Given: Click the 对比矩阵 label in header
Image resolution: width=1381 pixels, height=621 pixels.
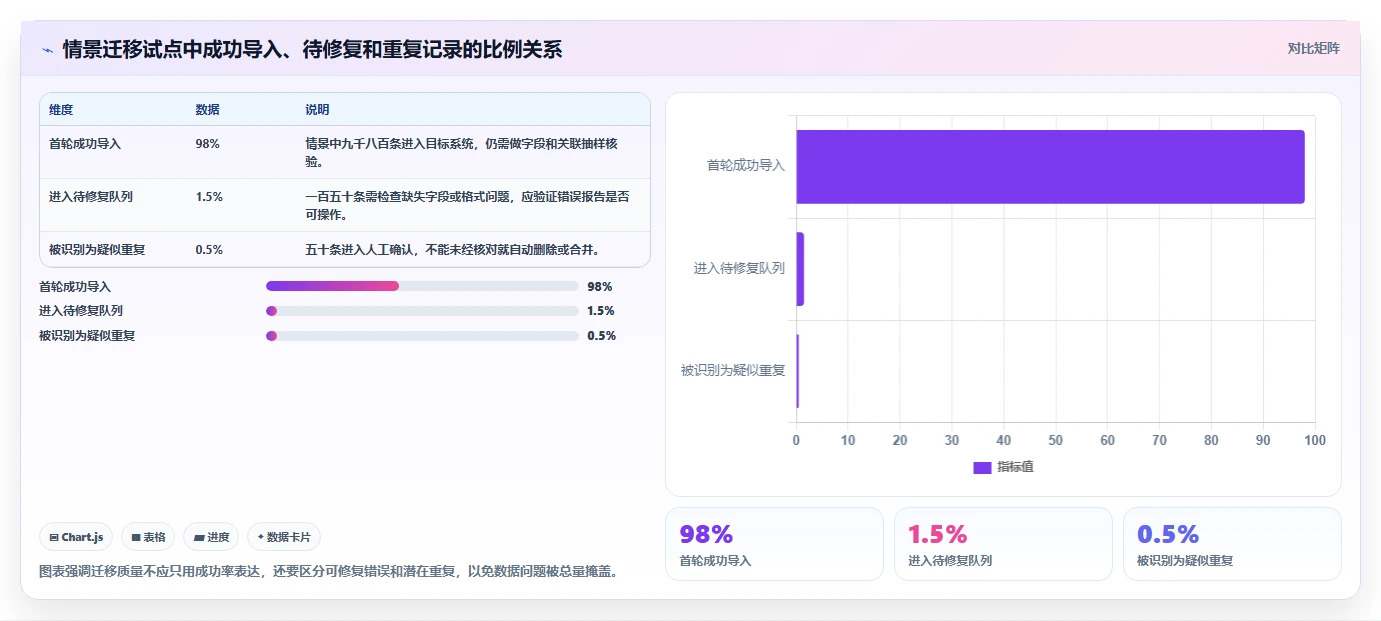Looking at the screenshot, I should tap(1313, 48).
